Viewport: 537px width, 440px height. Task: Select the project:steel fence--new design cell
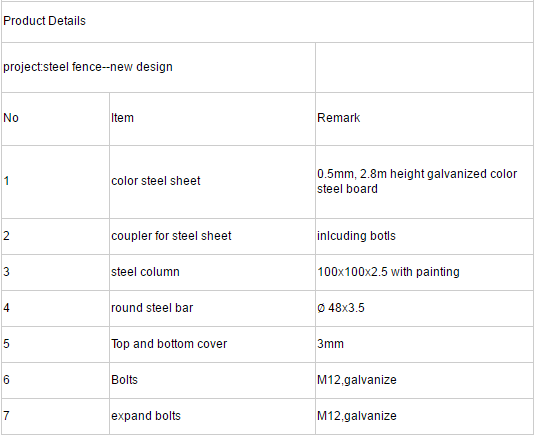point(158,67)
